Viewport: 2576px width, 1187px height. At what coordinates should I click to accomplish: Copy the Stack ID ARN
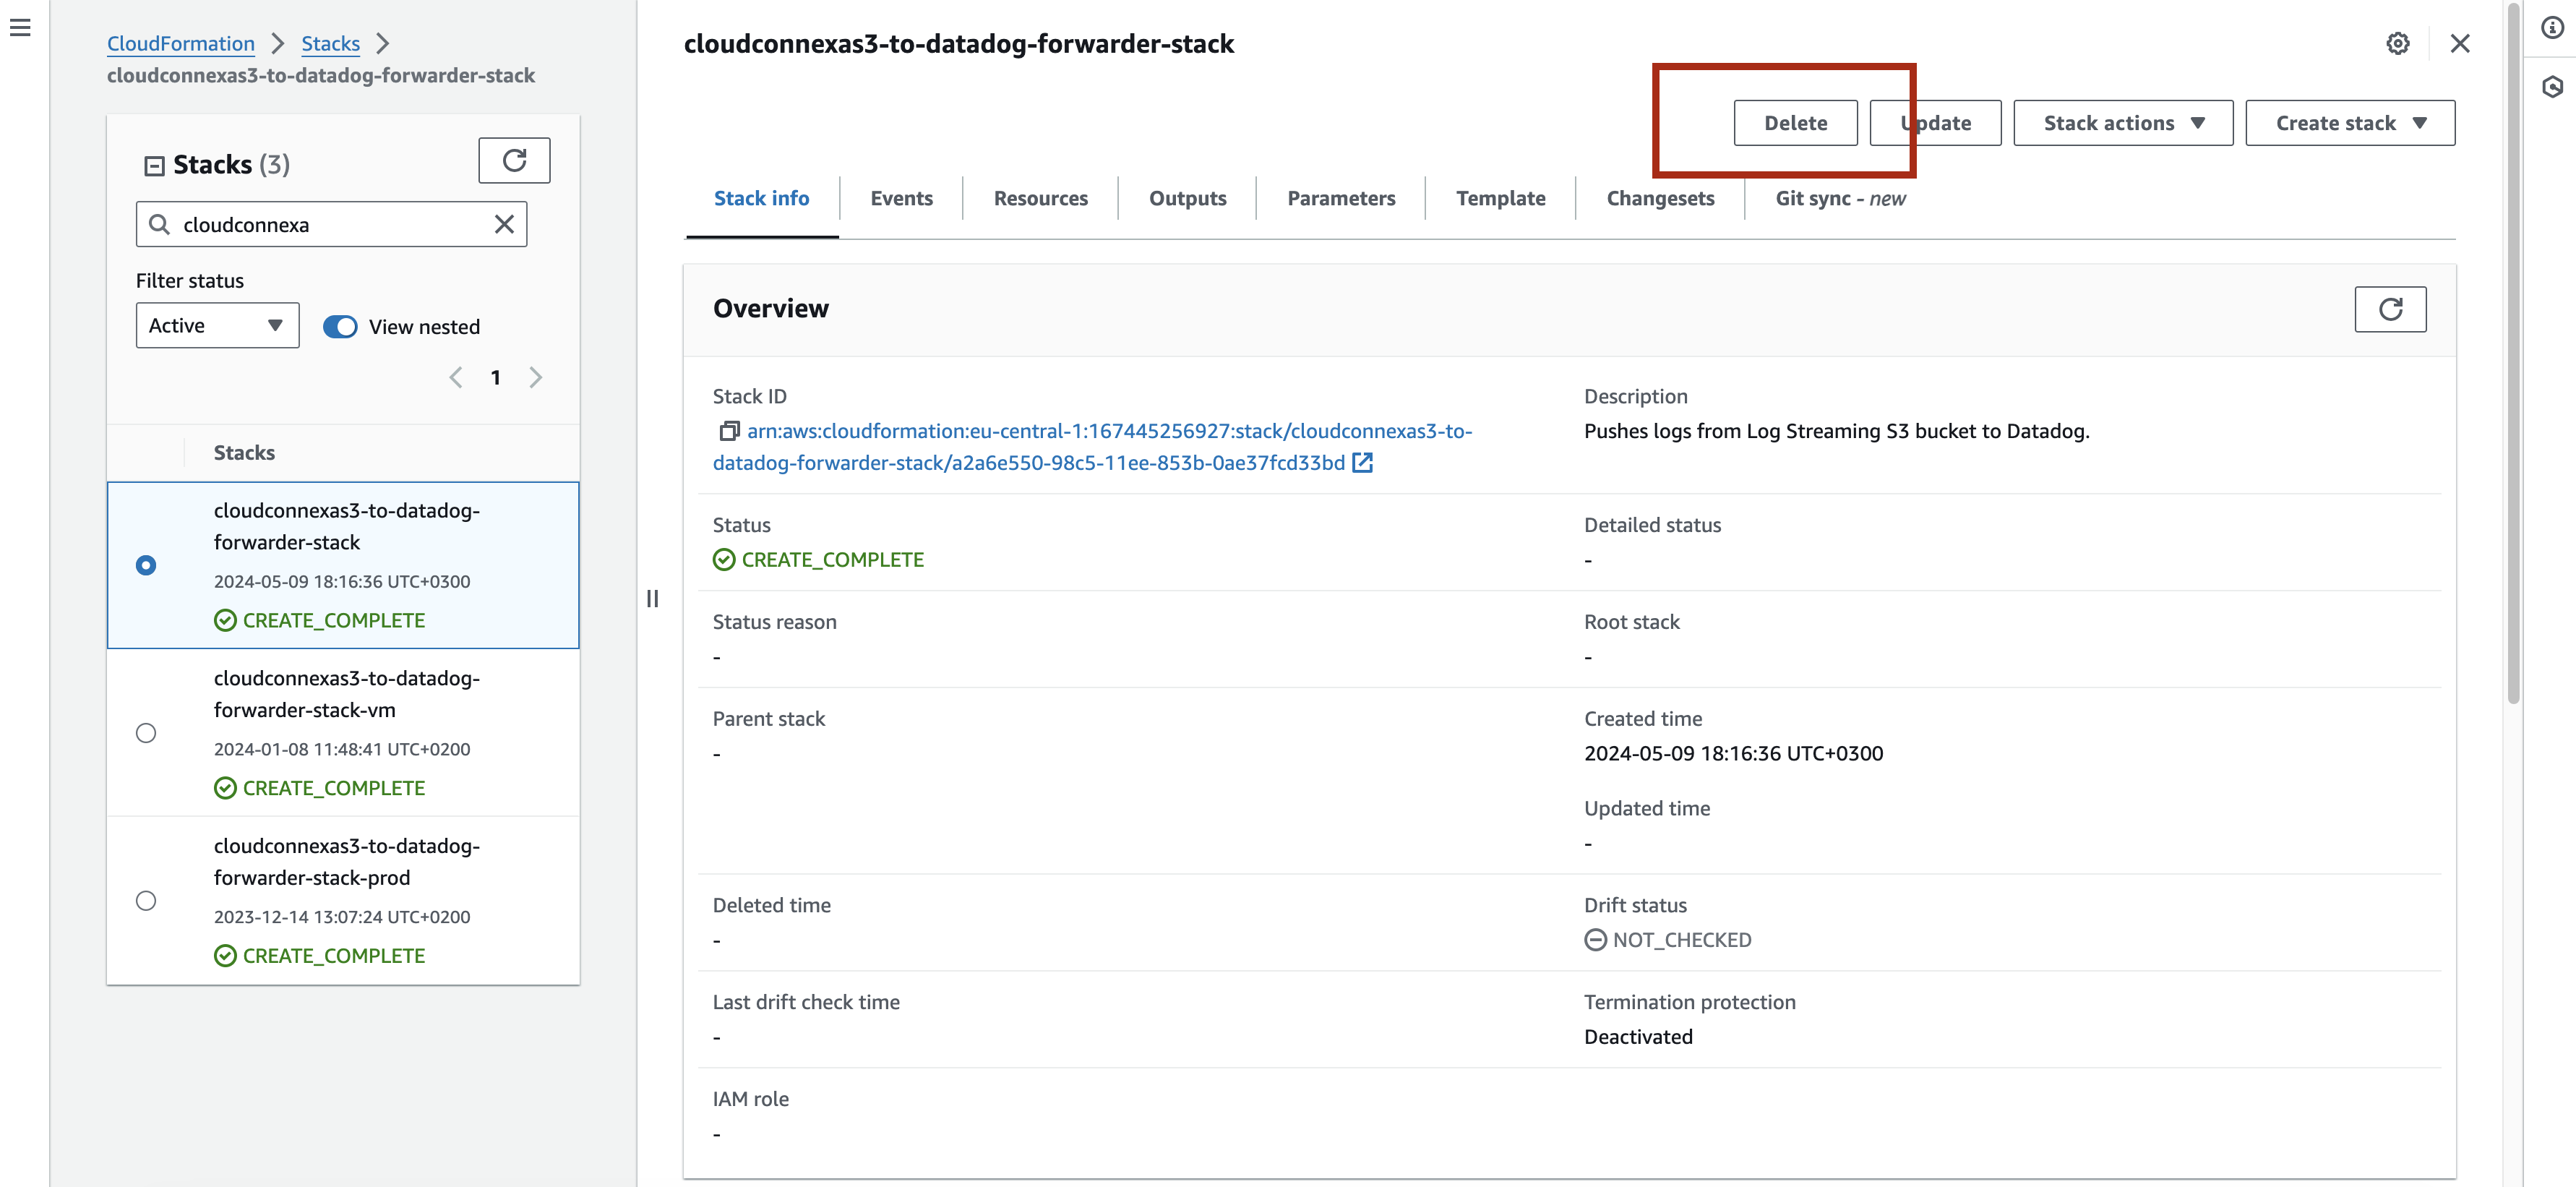point(729,431)
